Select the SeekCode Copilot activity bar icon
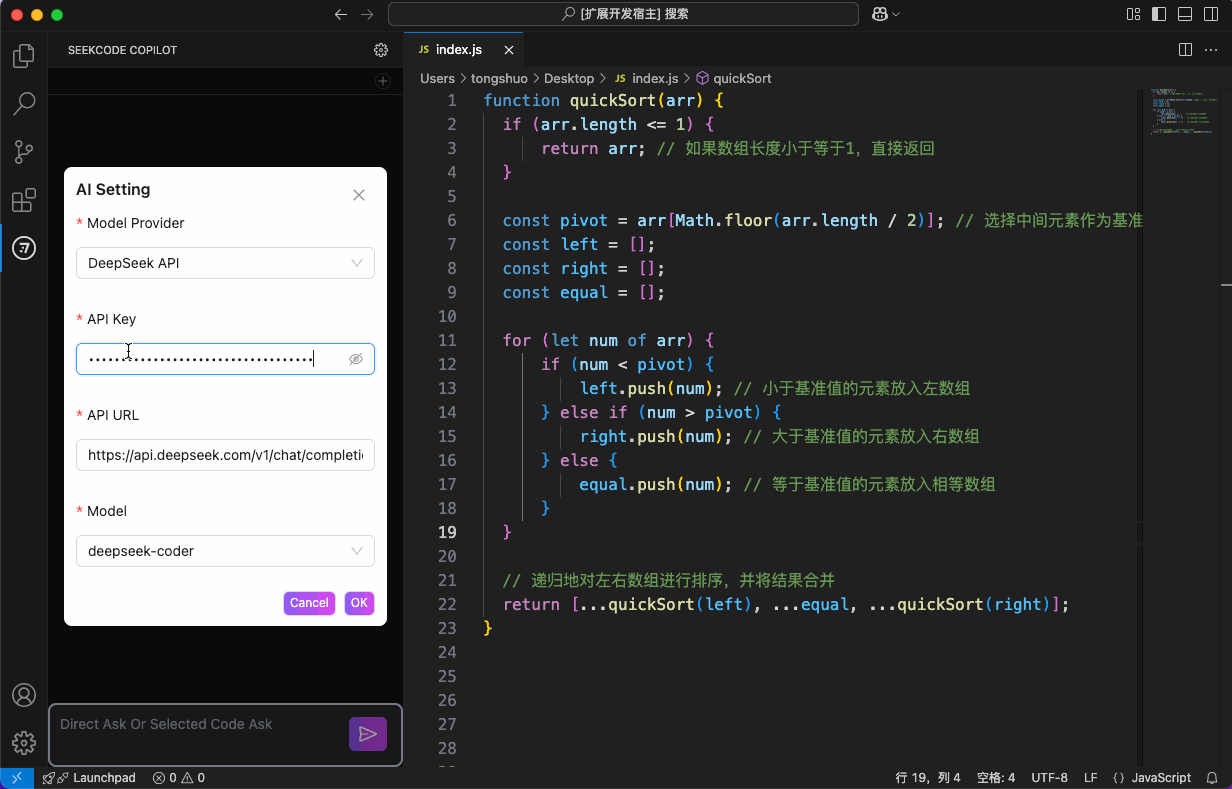 click(x=24, y=248)
